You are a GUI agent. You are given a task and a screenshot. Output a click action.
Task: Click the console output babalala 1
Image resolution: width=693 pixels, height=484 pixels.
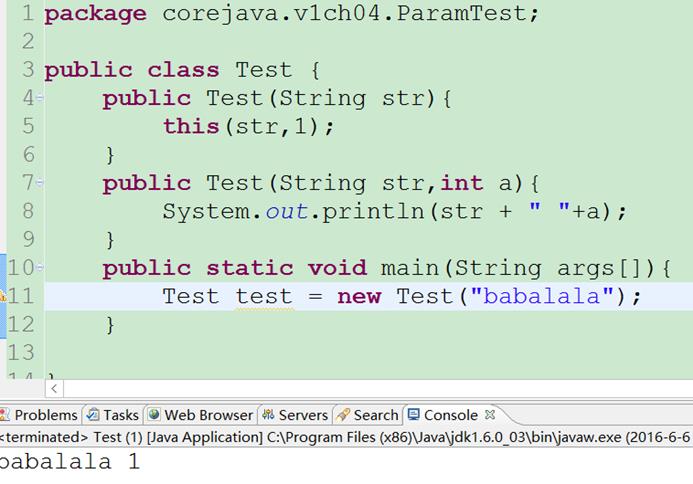(x=69, y=462)
